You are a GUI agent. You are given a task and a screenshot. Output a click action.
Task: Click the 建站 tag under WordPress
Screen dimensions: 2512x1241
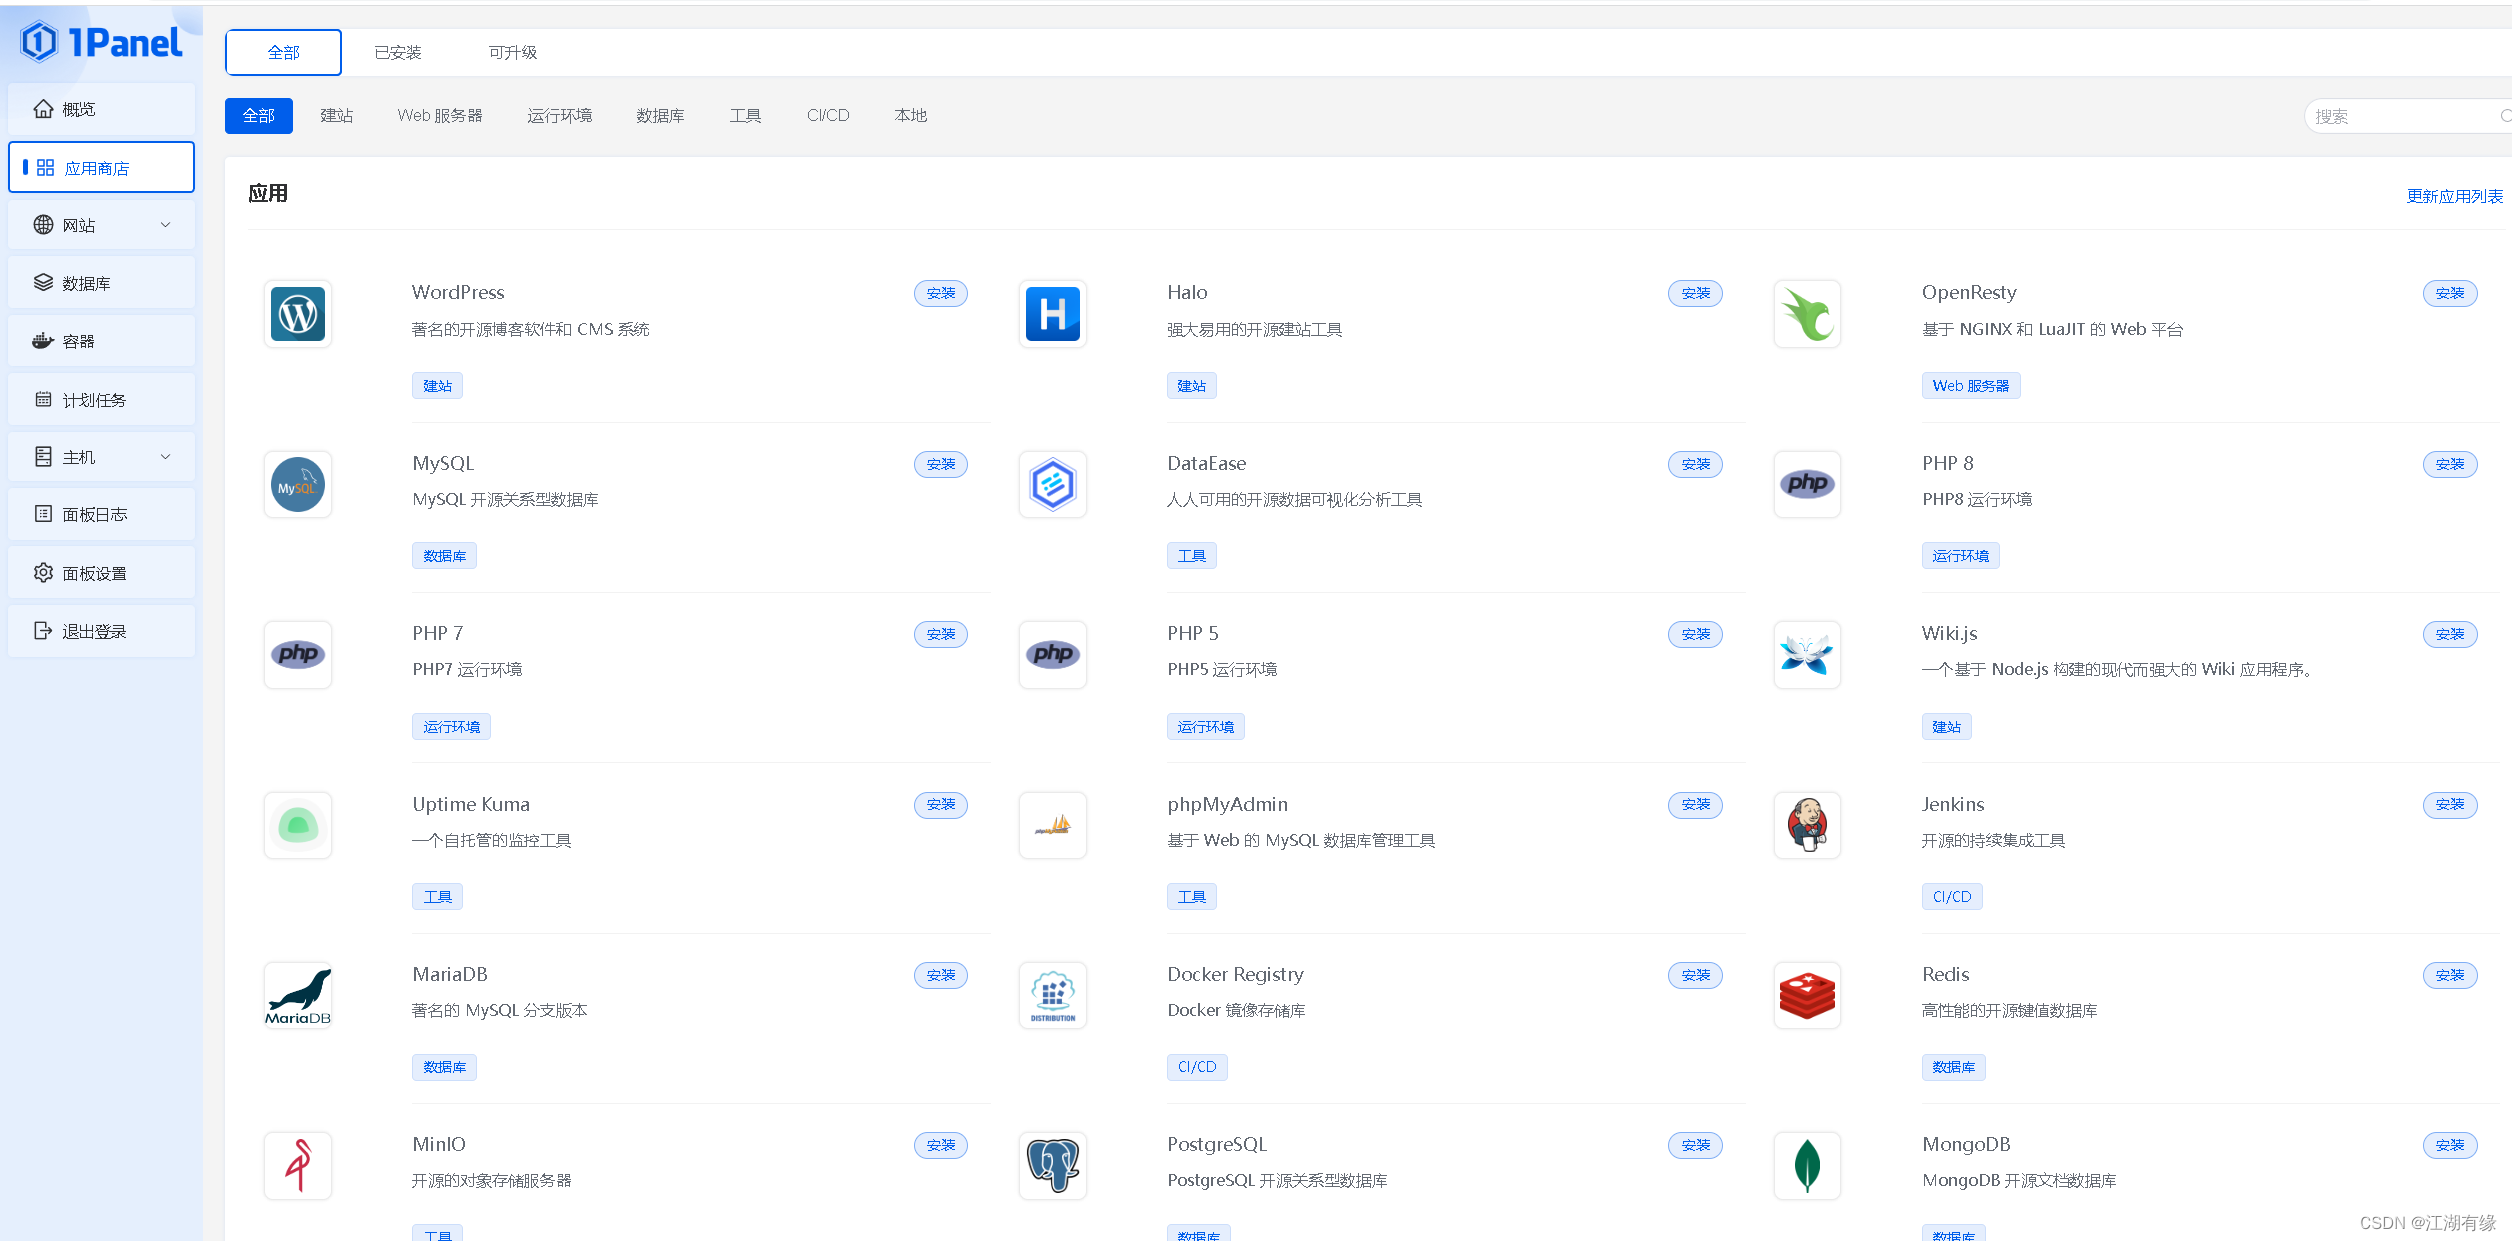(x=437, y=386)
